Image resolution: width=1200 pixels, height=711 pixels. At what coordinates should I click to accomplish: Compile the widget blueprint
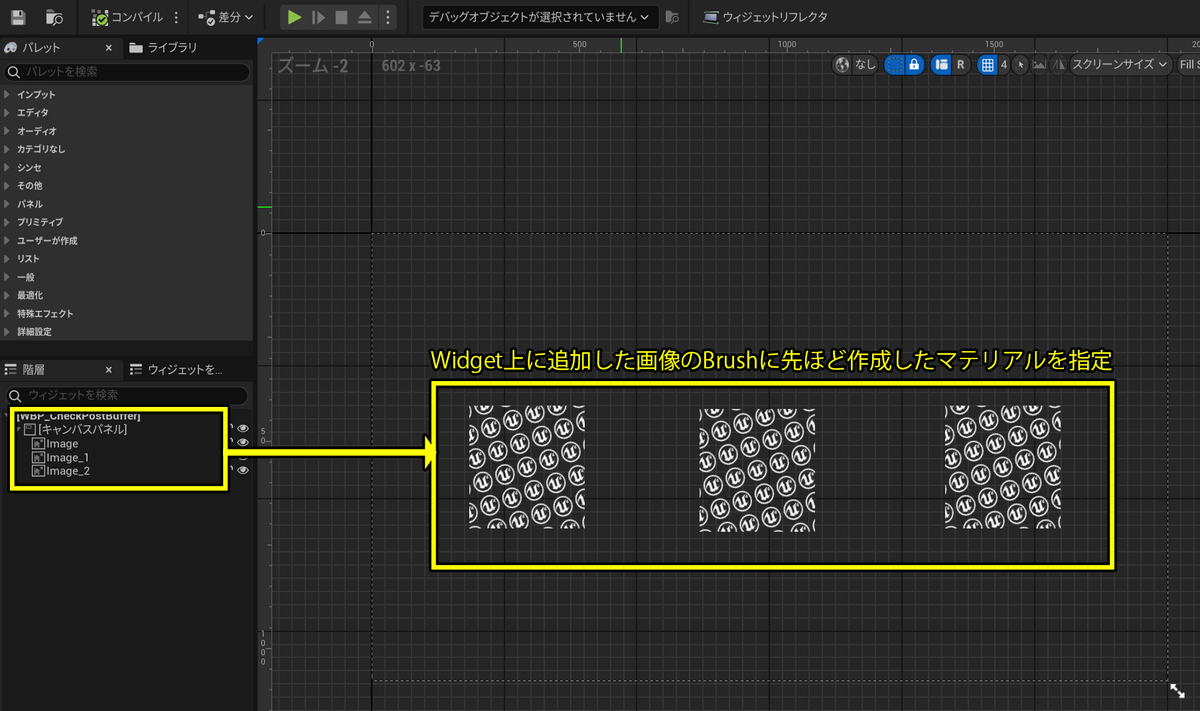tap(127, 17)
